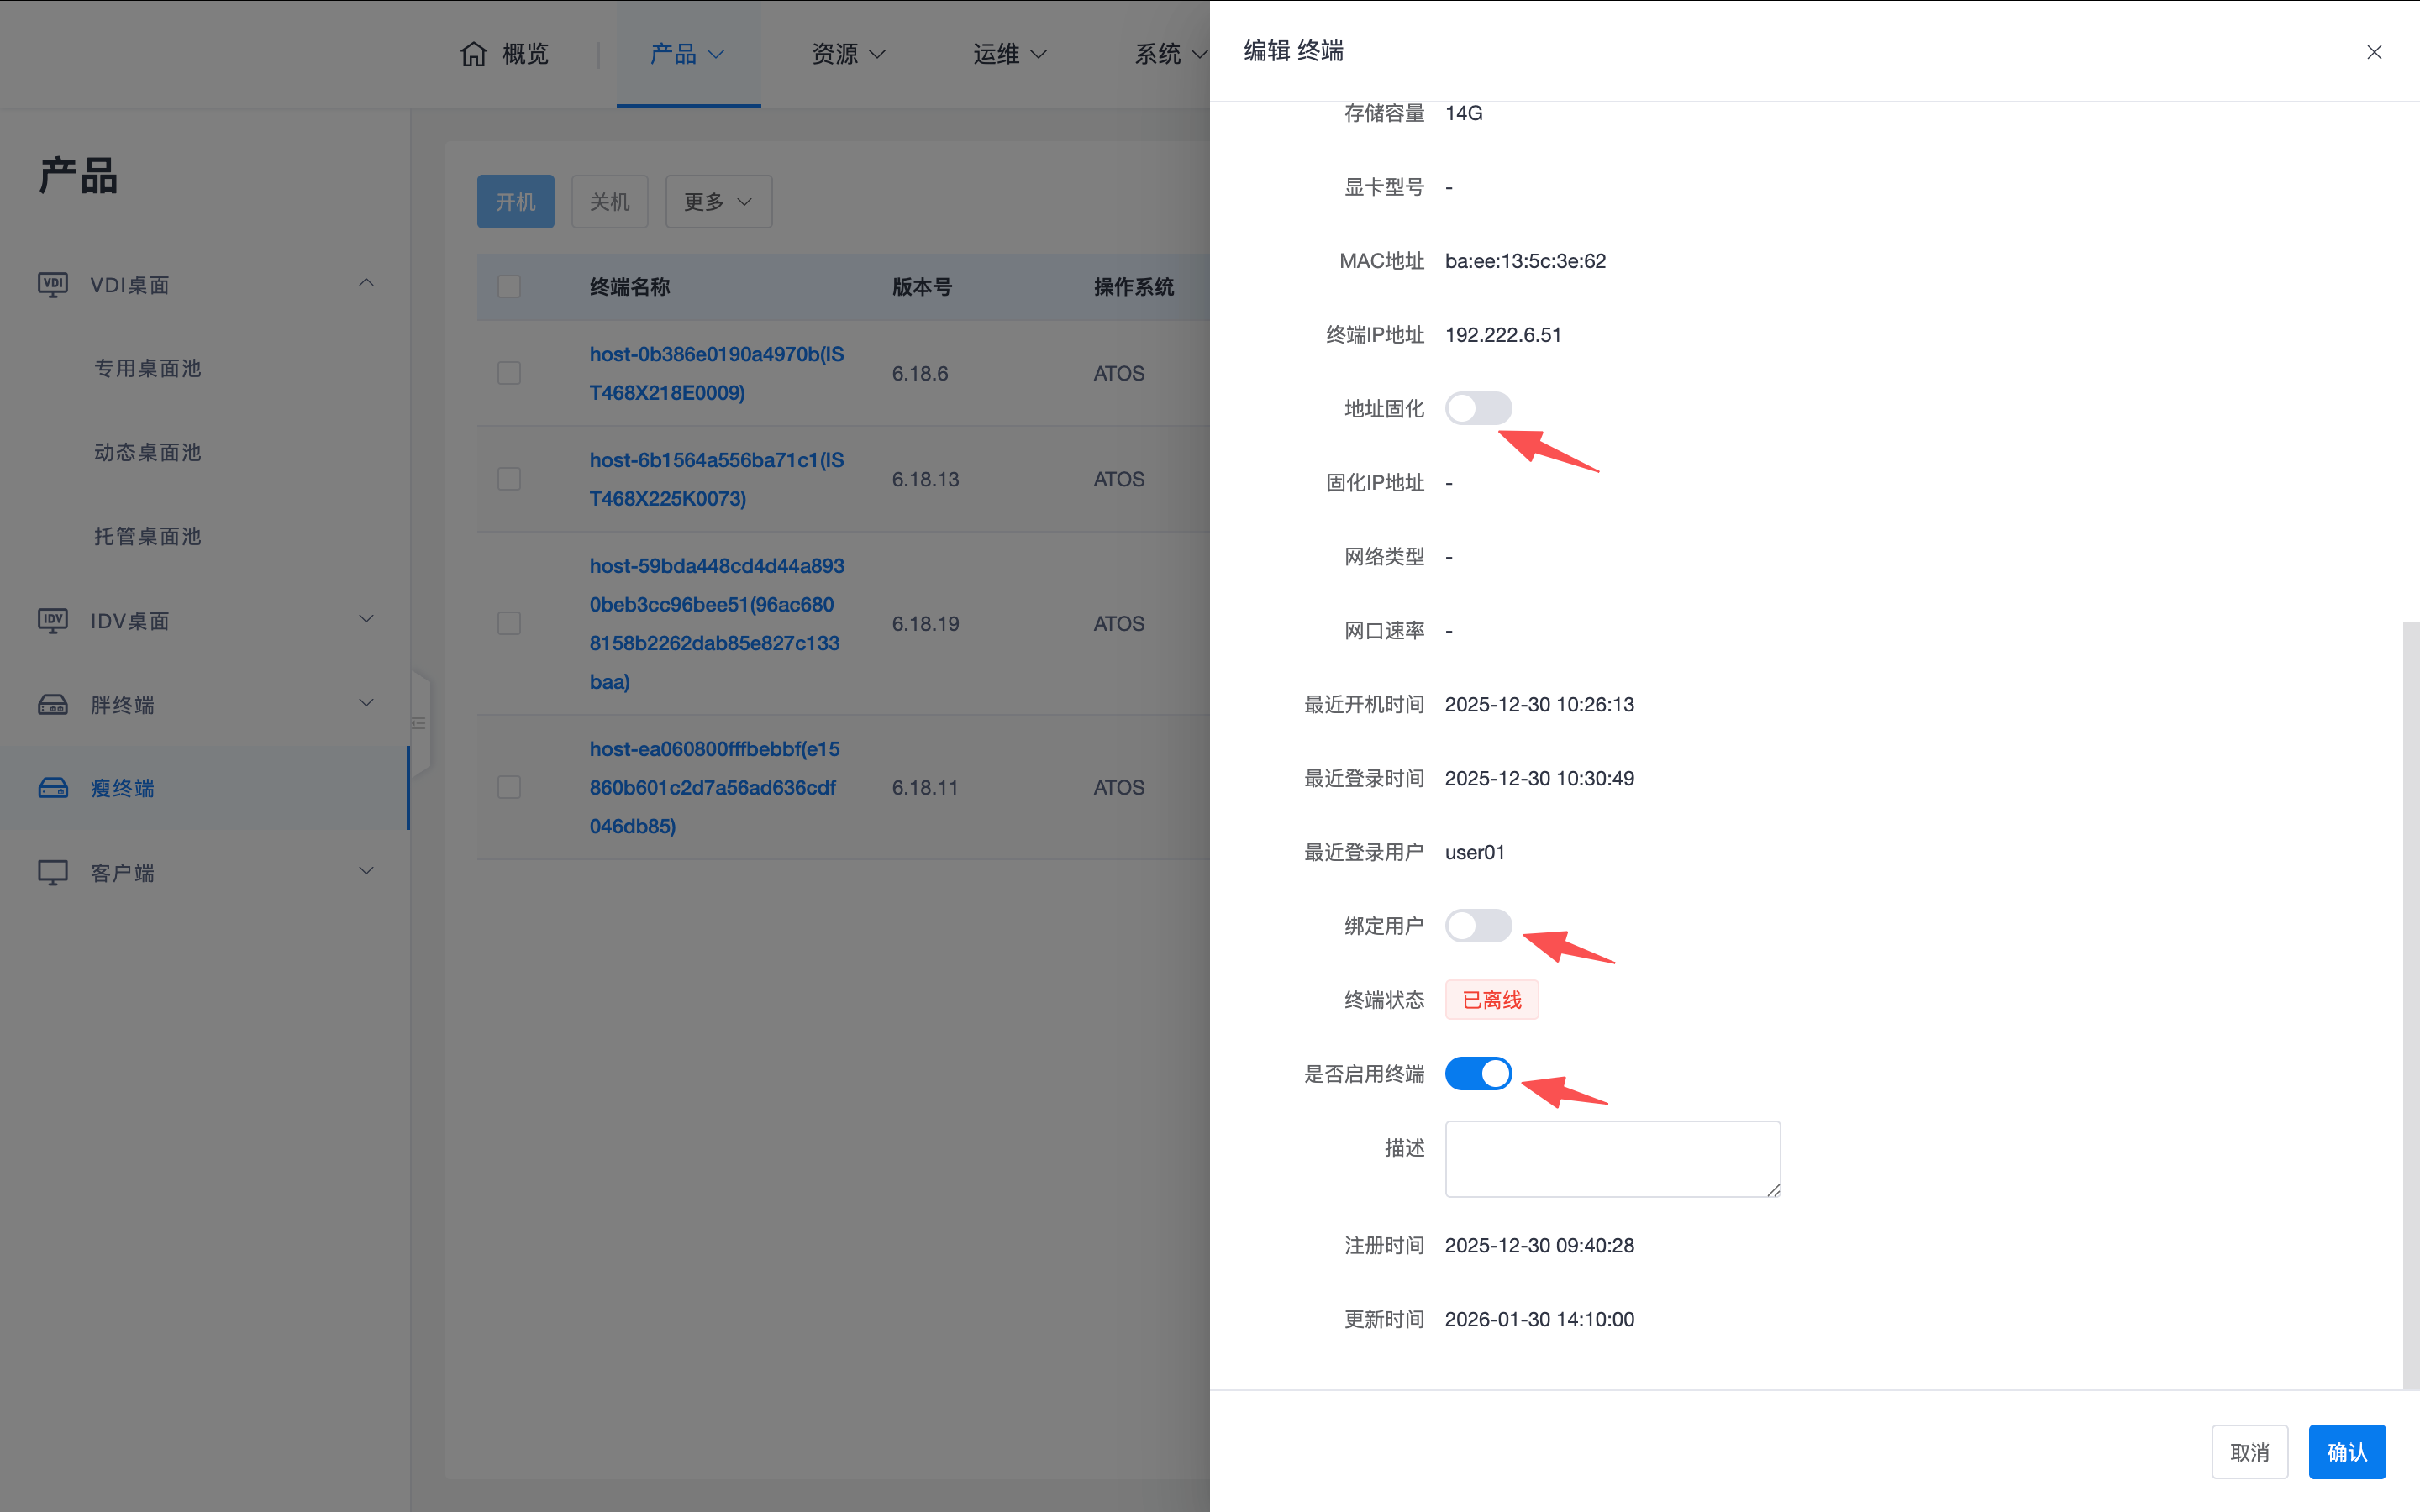
Task: Click the 瘦终端 device icon
Action: click(53, 788)
